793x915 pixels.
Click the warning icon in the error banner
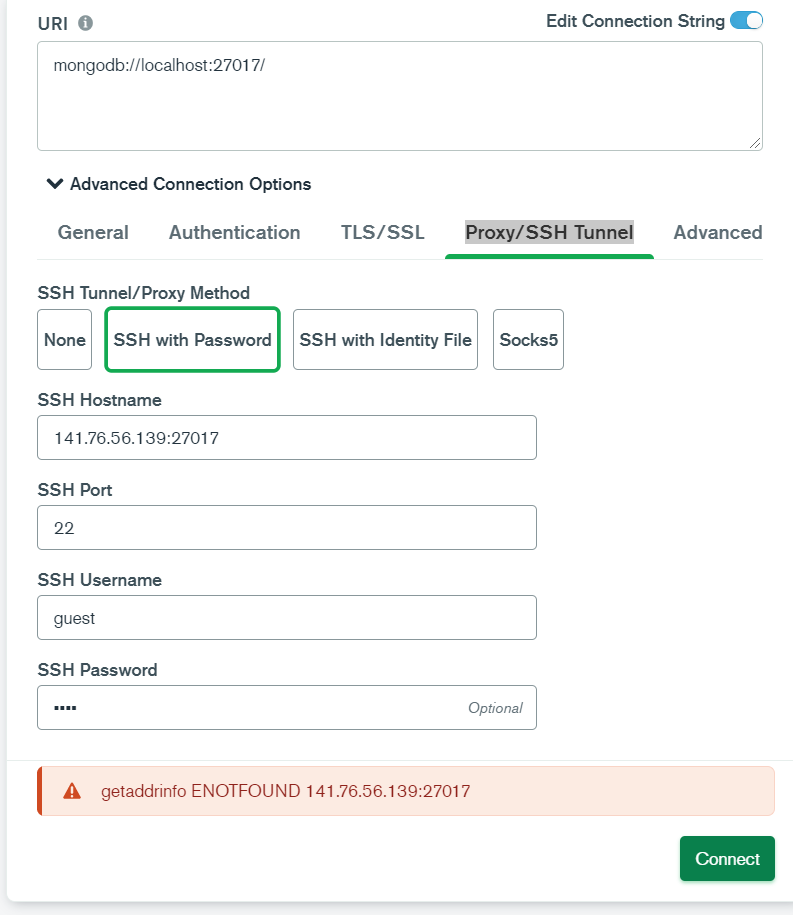pos(72,791)
